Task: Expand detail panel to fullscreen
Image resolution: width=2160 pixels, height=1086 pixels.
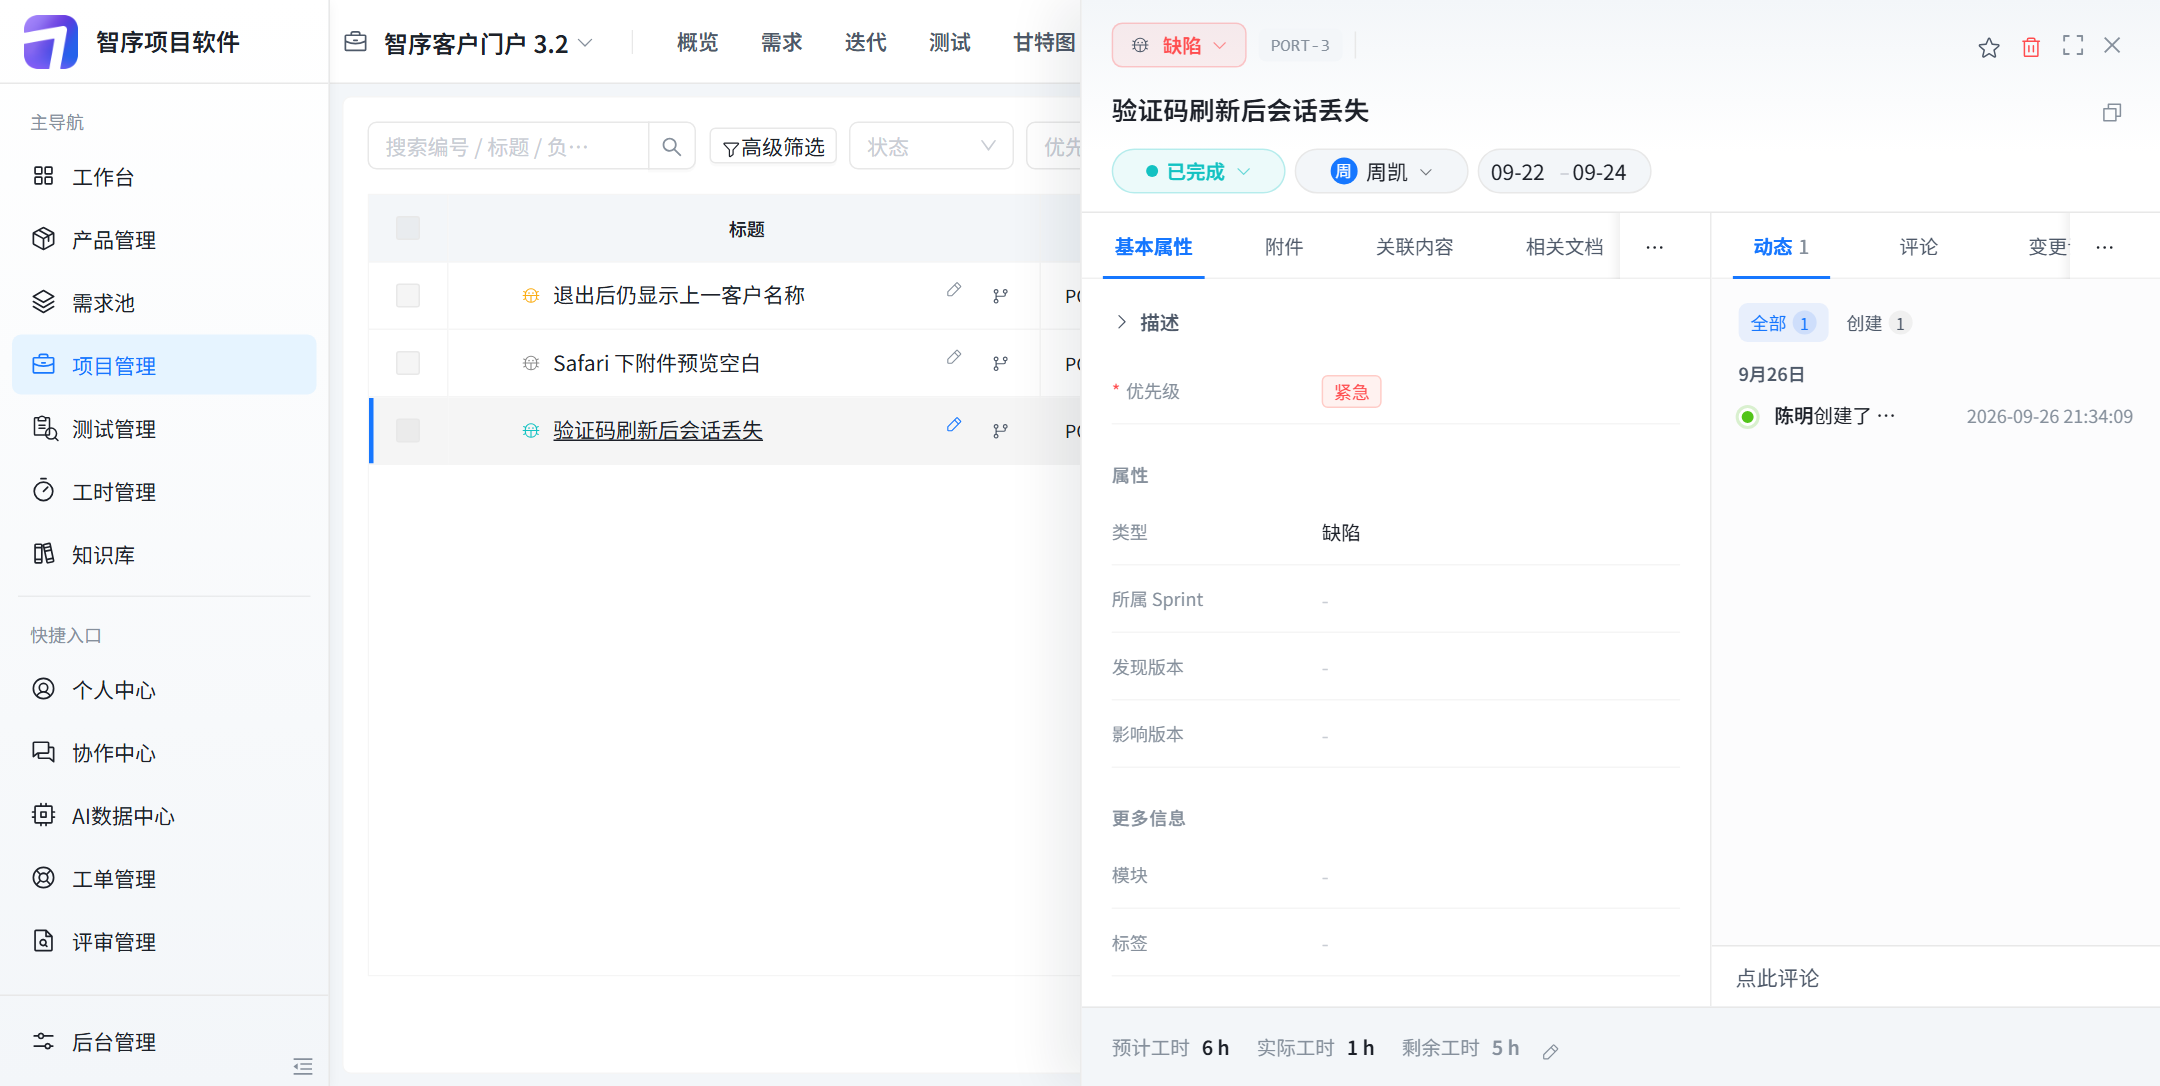Action: tap(2073, 46)
